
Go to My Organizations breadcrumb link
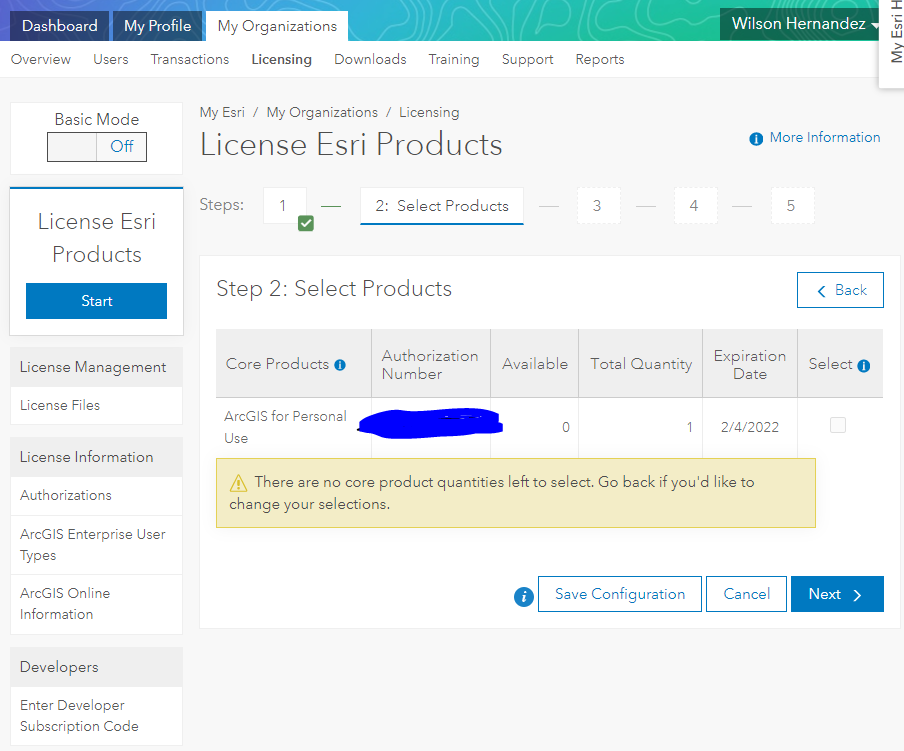322,112
